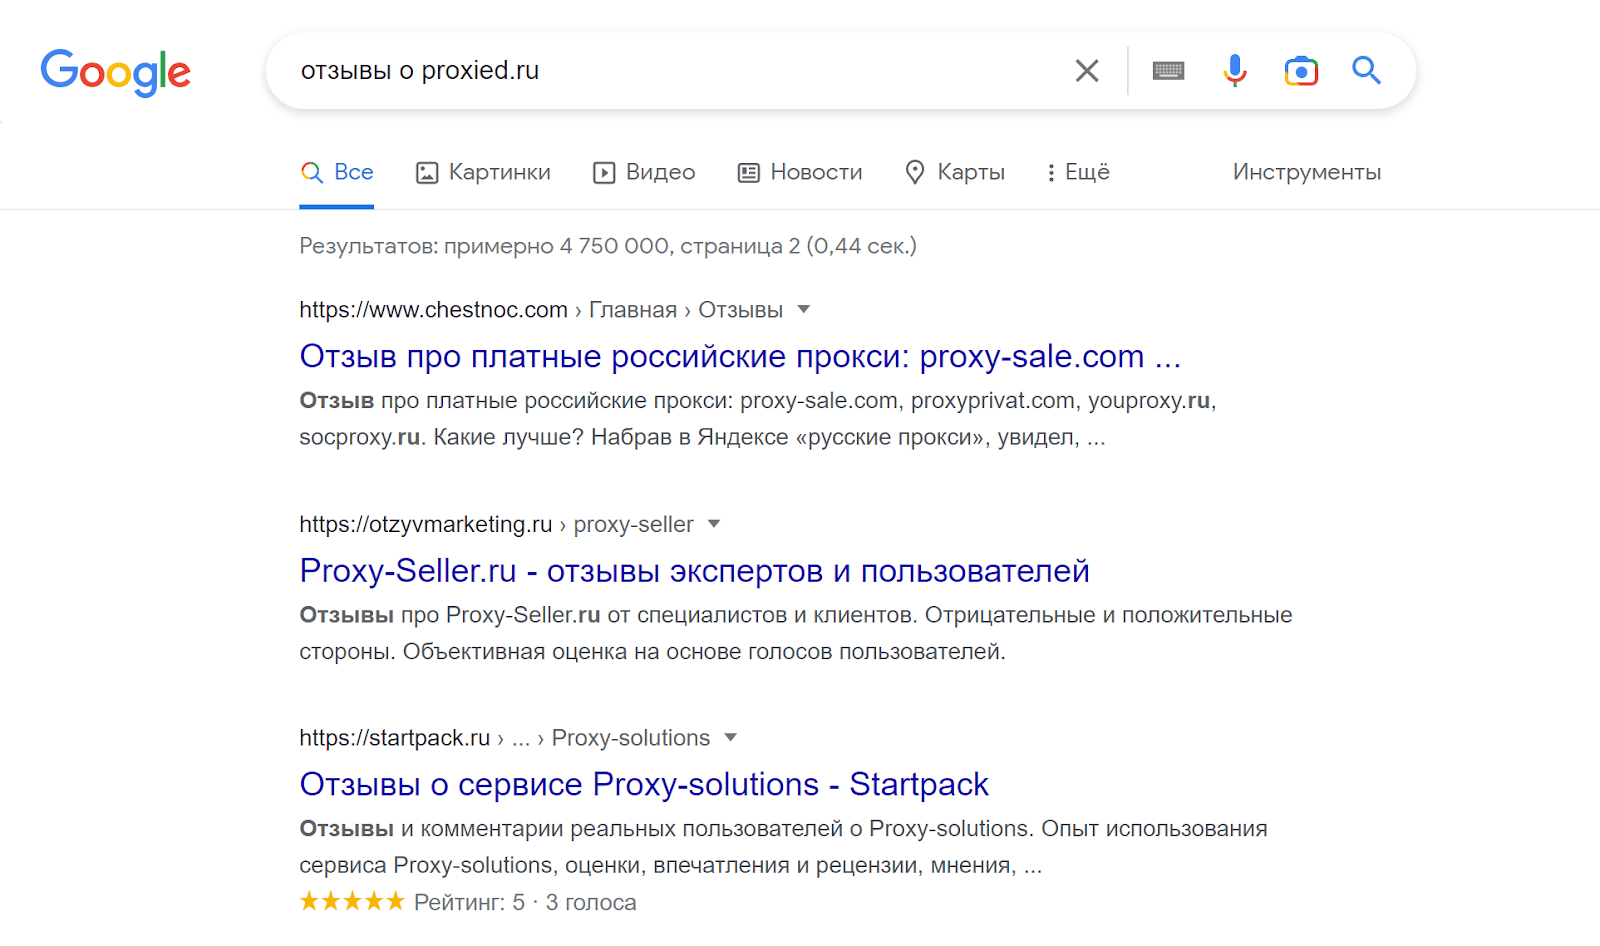Switch to the Картинки tab
Screen dimensions: 1600x946
pyautogui.click(x=483, y=172)
